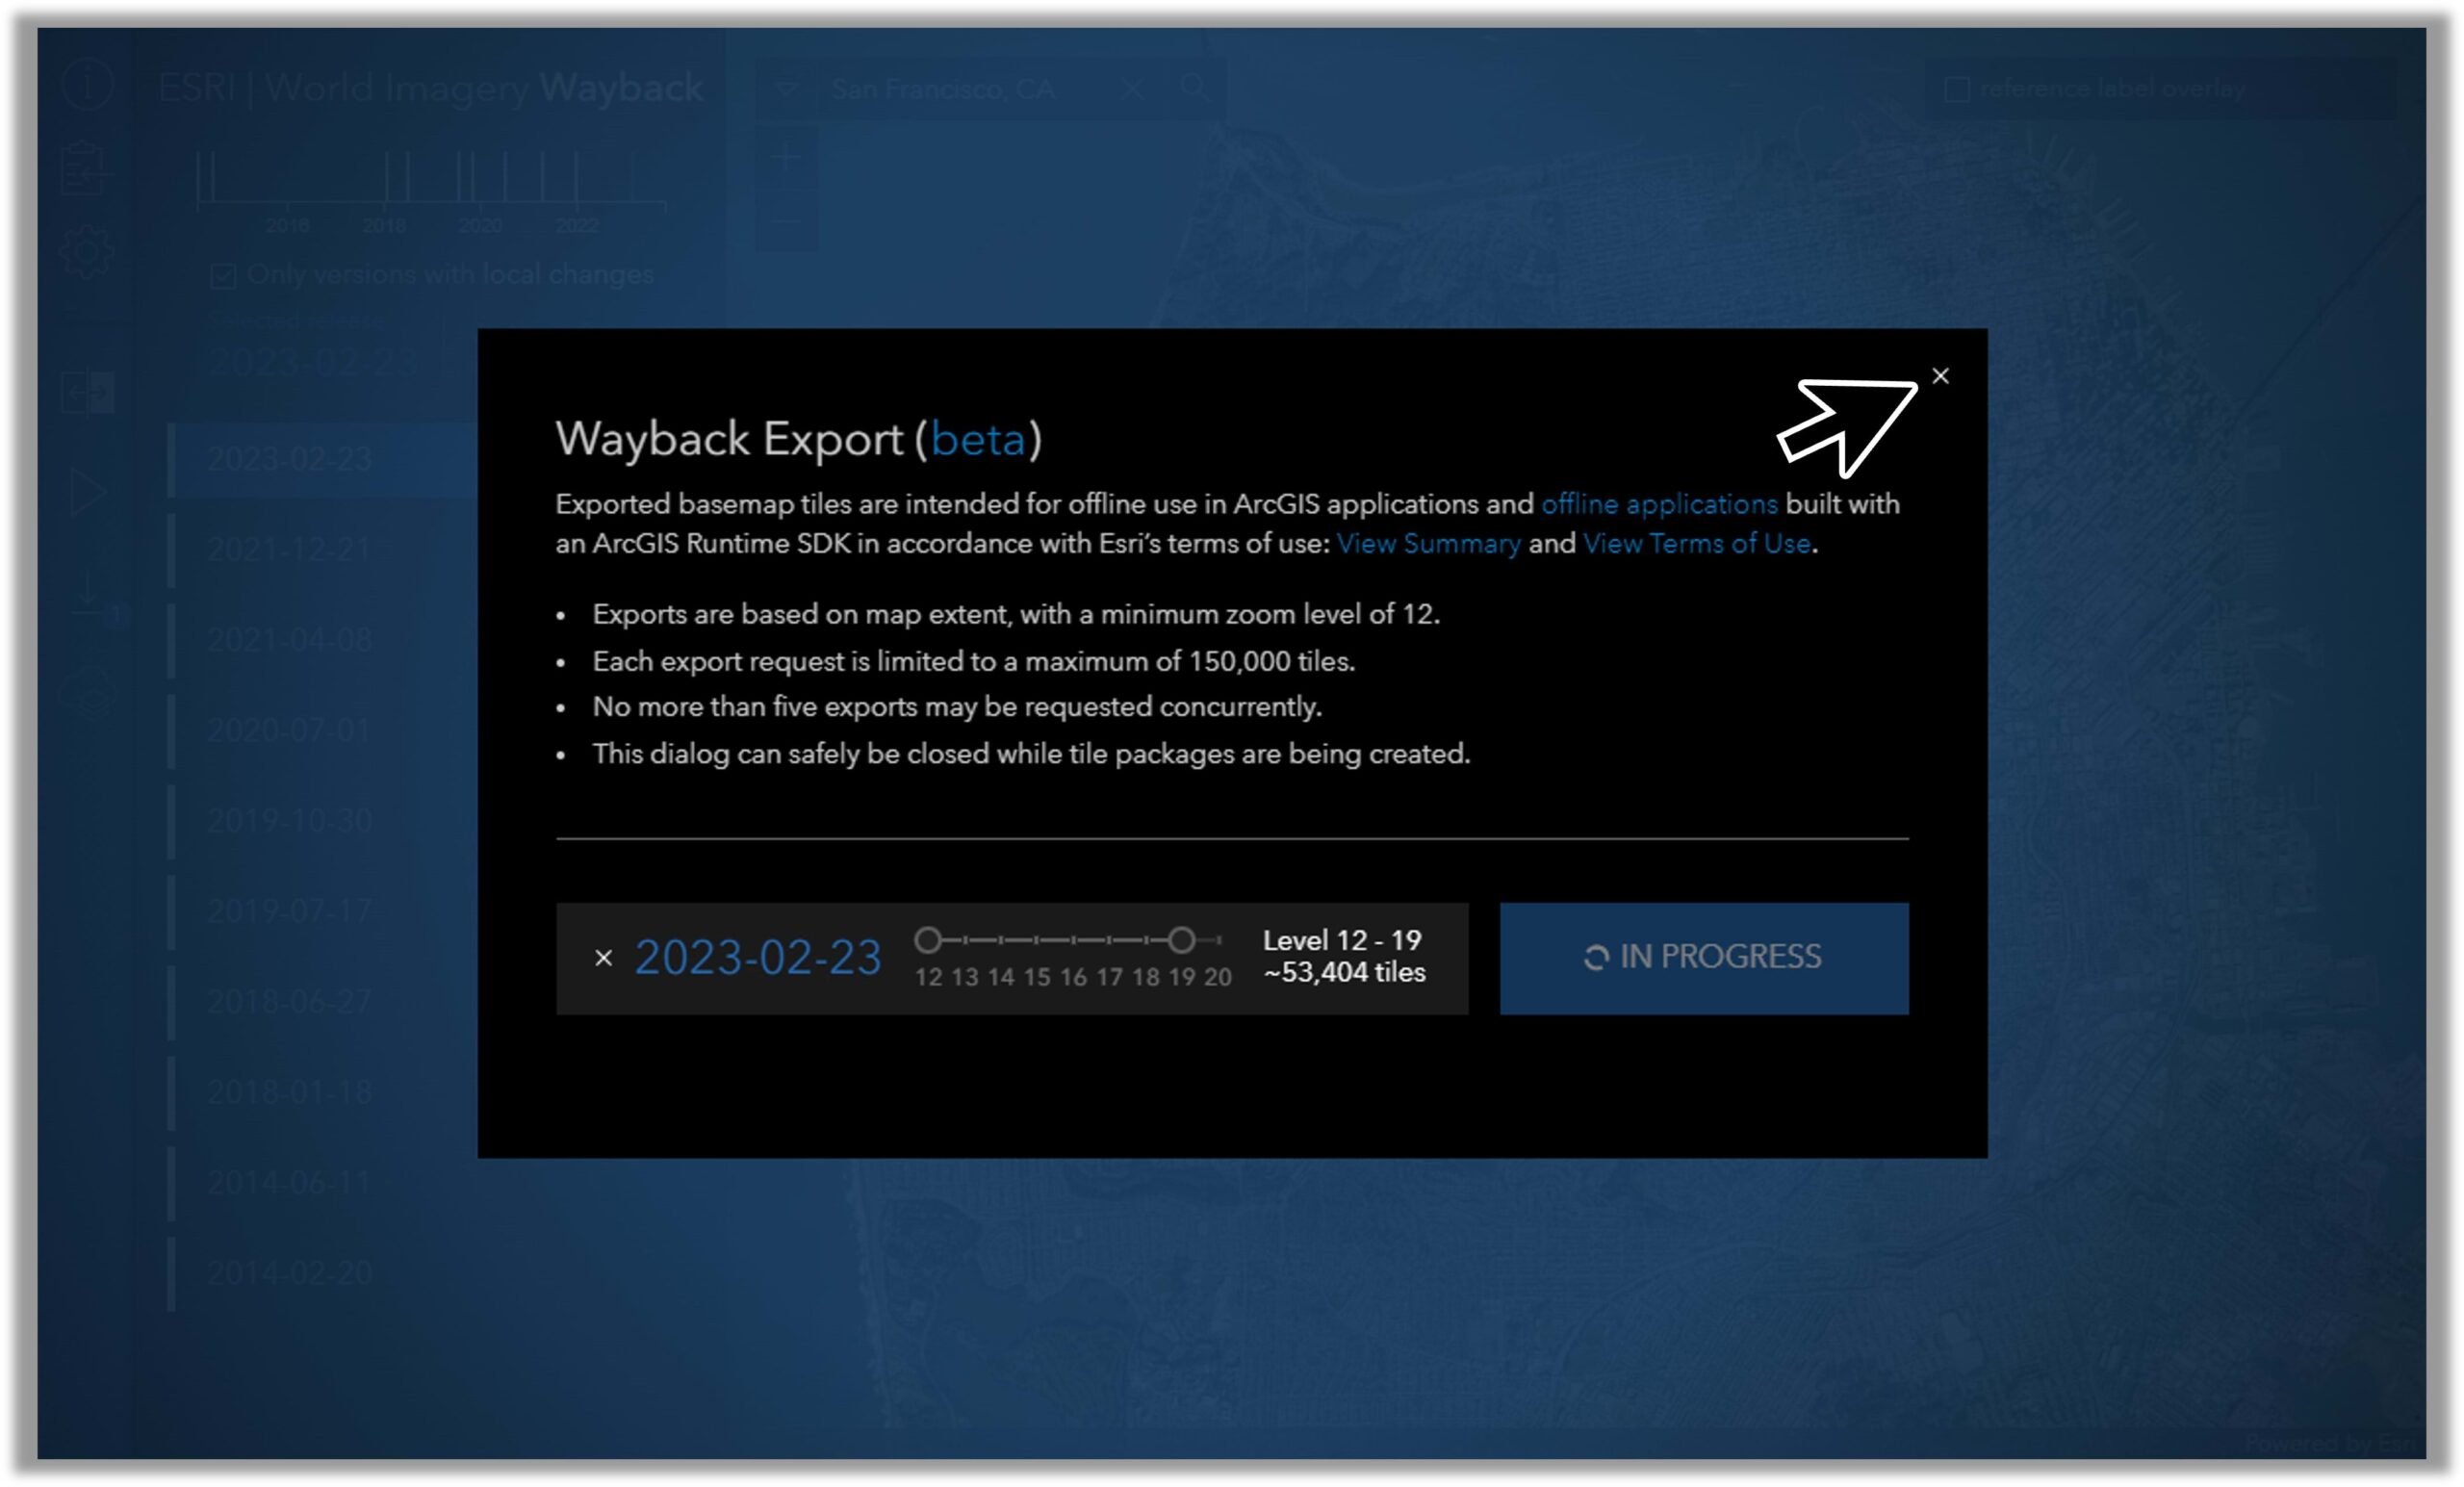Start the animation play icon in sidebar
Screen dimensions: 2464x1487
(88, 491)
